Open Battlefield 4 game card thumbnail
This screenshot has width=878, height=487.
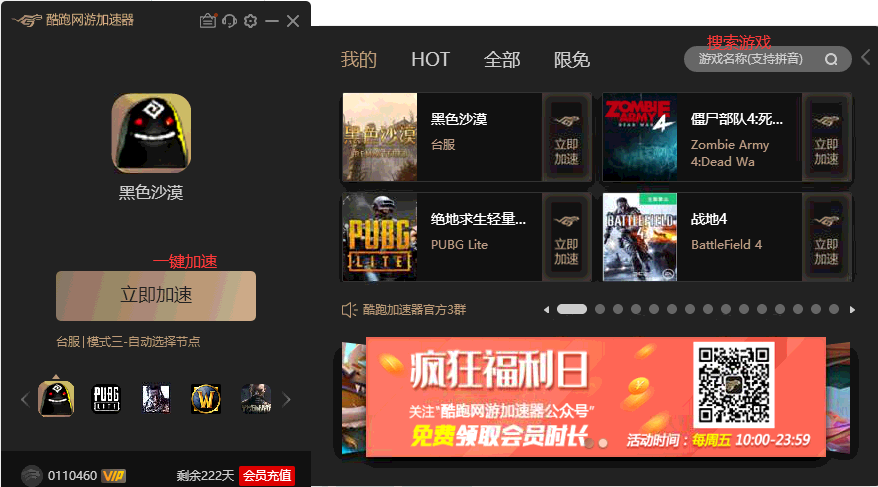[x=639, y=237]
